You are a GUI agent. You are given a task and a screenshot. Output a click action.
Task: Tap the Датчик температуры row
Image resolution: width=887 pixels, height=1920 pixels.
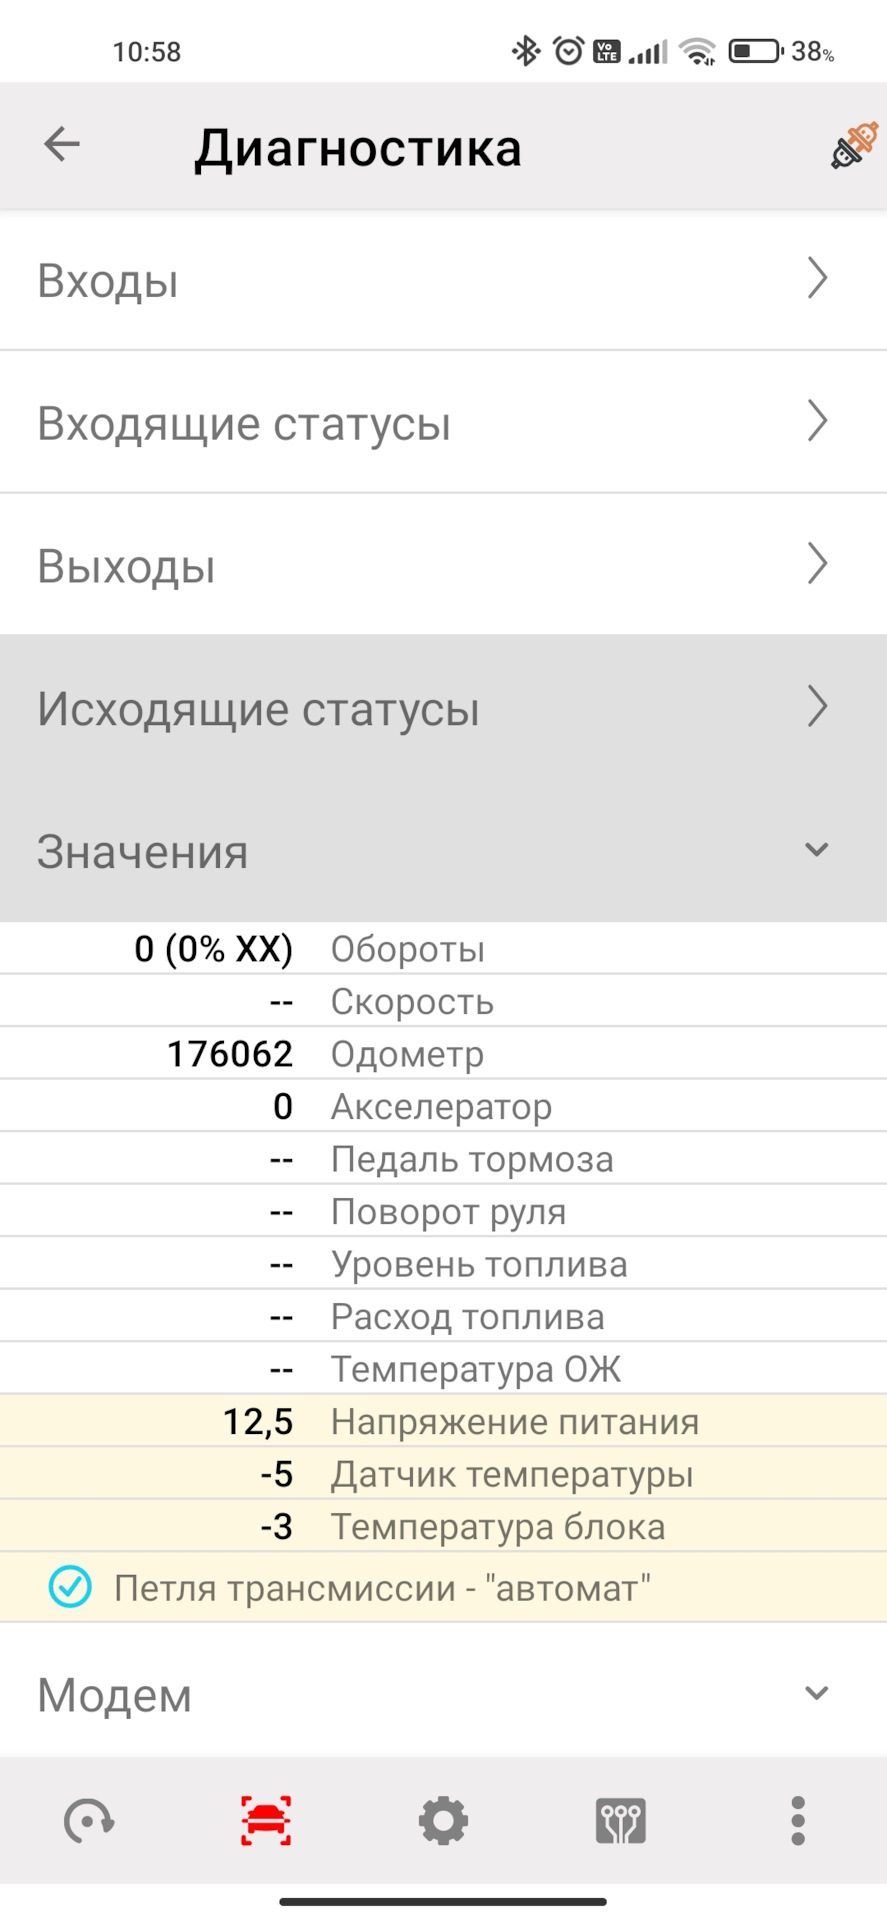443,1474
